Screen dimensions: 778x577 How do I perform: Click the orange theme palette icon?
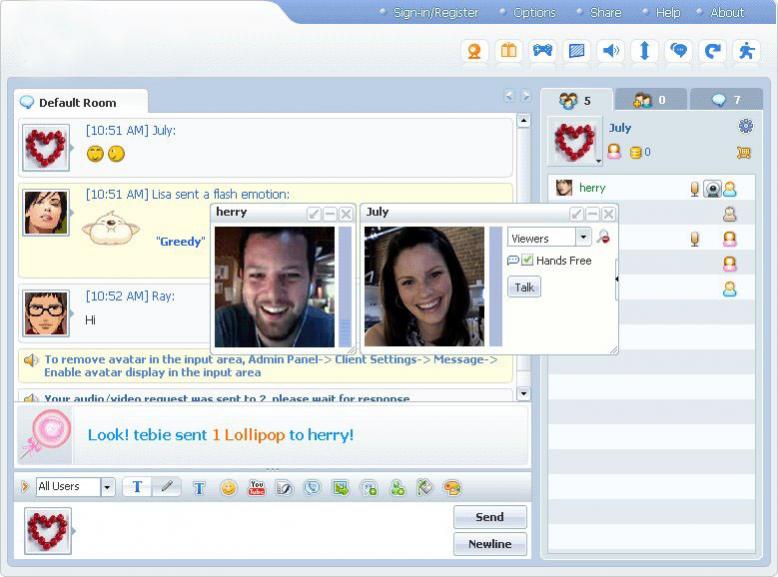pyautogui.click(x=453, y=488)
